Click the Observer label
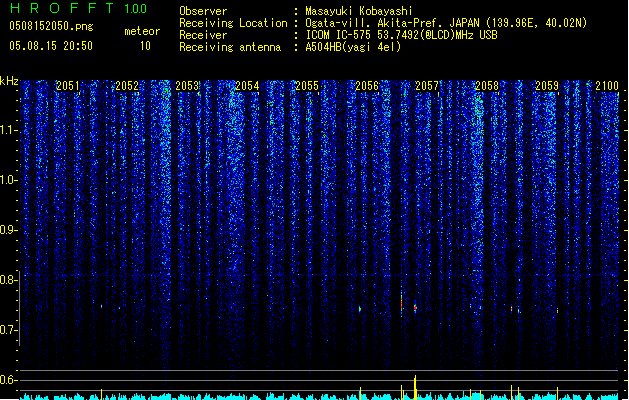 tap(203, 11)
